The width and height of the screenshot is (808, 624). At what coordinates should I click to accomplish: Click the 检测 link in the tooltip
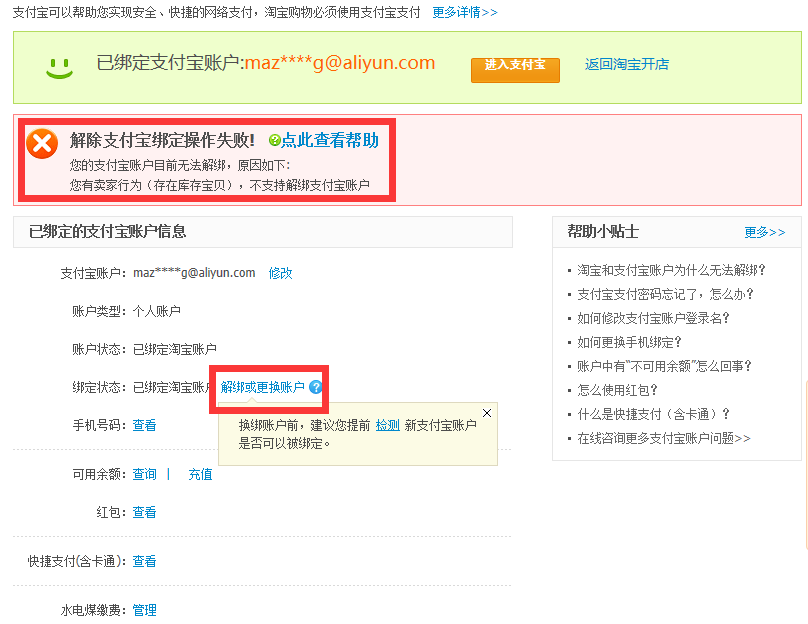(x=388, y=425)
